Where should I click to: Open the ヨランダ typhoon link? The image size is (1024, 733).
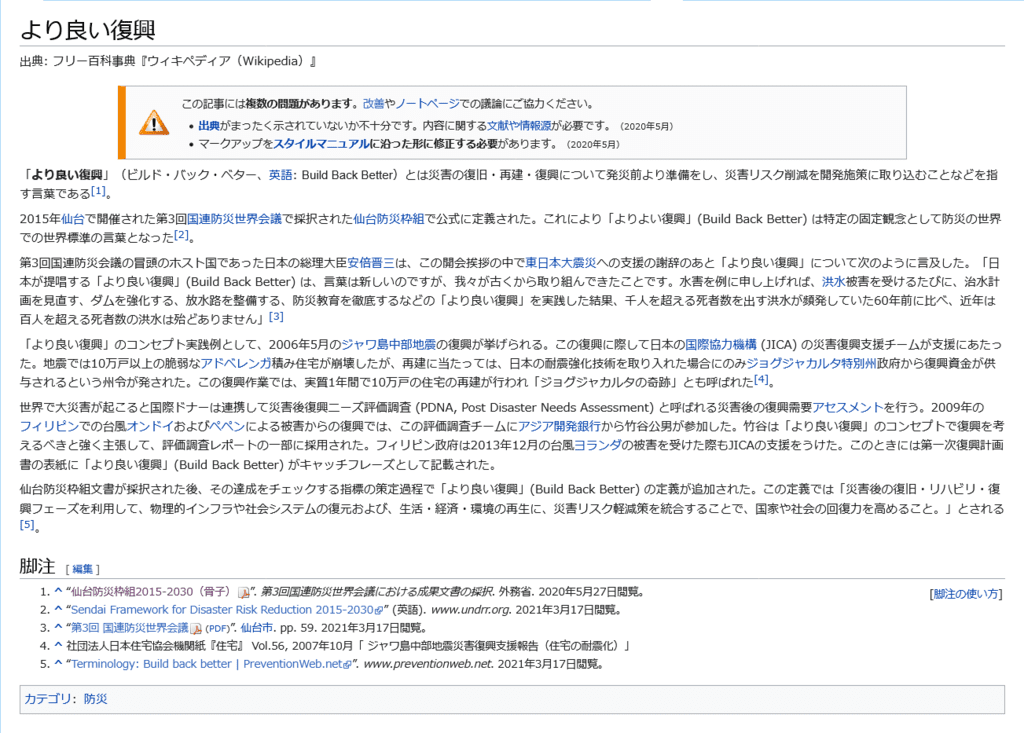(x=597, y=446)
